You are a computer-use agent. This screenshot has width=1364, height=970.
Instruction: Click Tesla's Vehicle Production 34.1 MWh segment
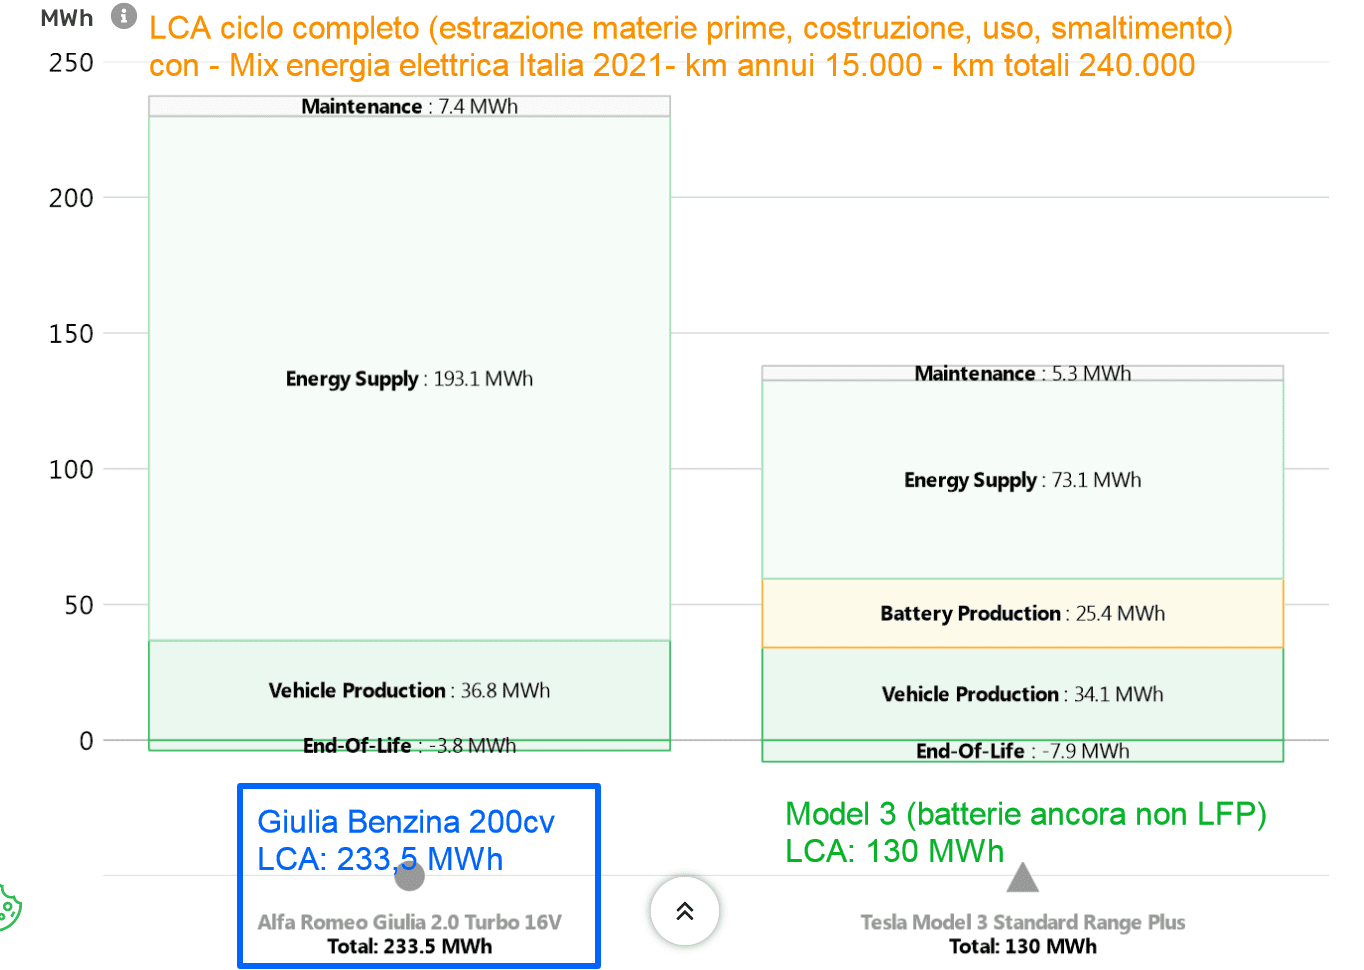(1022, 694)
